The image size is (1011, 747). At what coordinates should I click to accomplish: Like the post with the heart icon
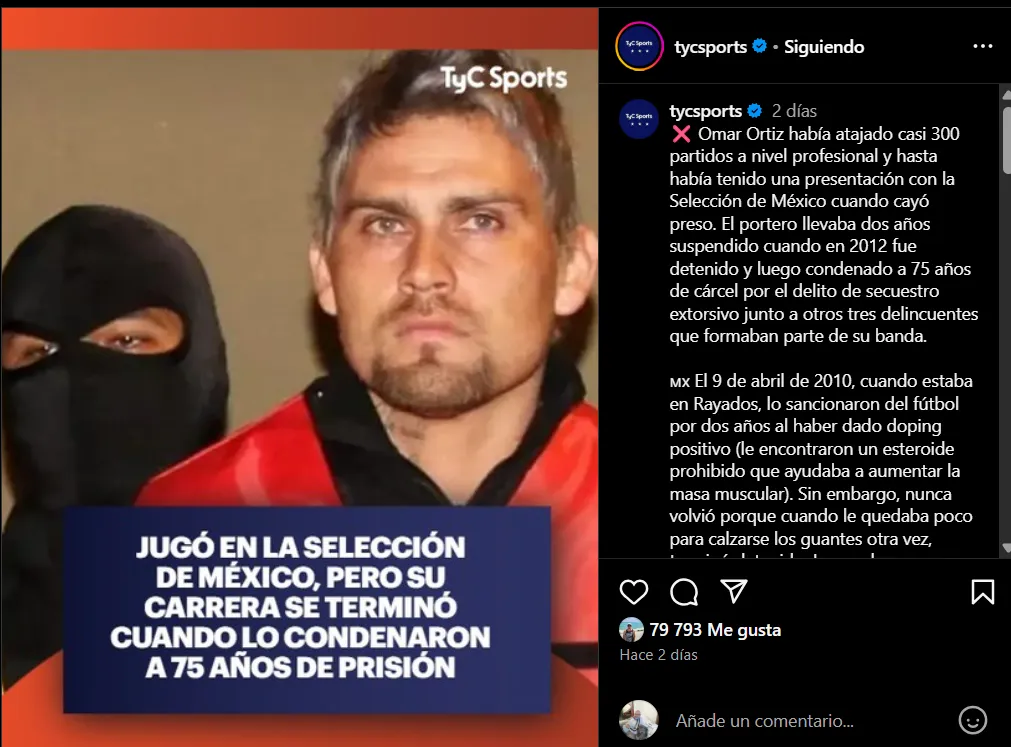tap(633, 592)
